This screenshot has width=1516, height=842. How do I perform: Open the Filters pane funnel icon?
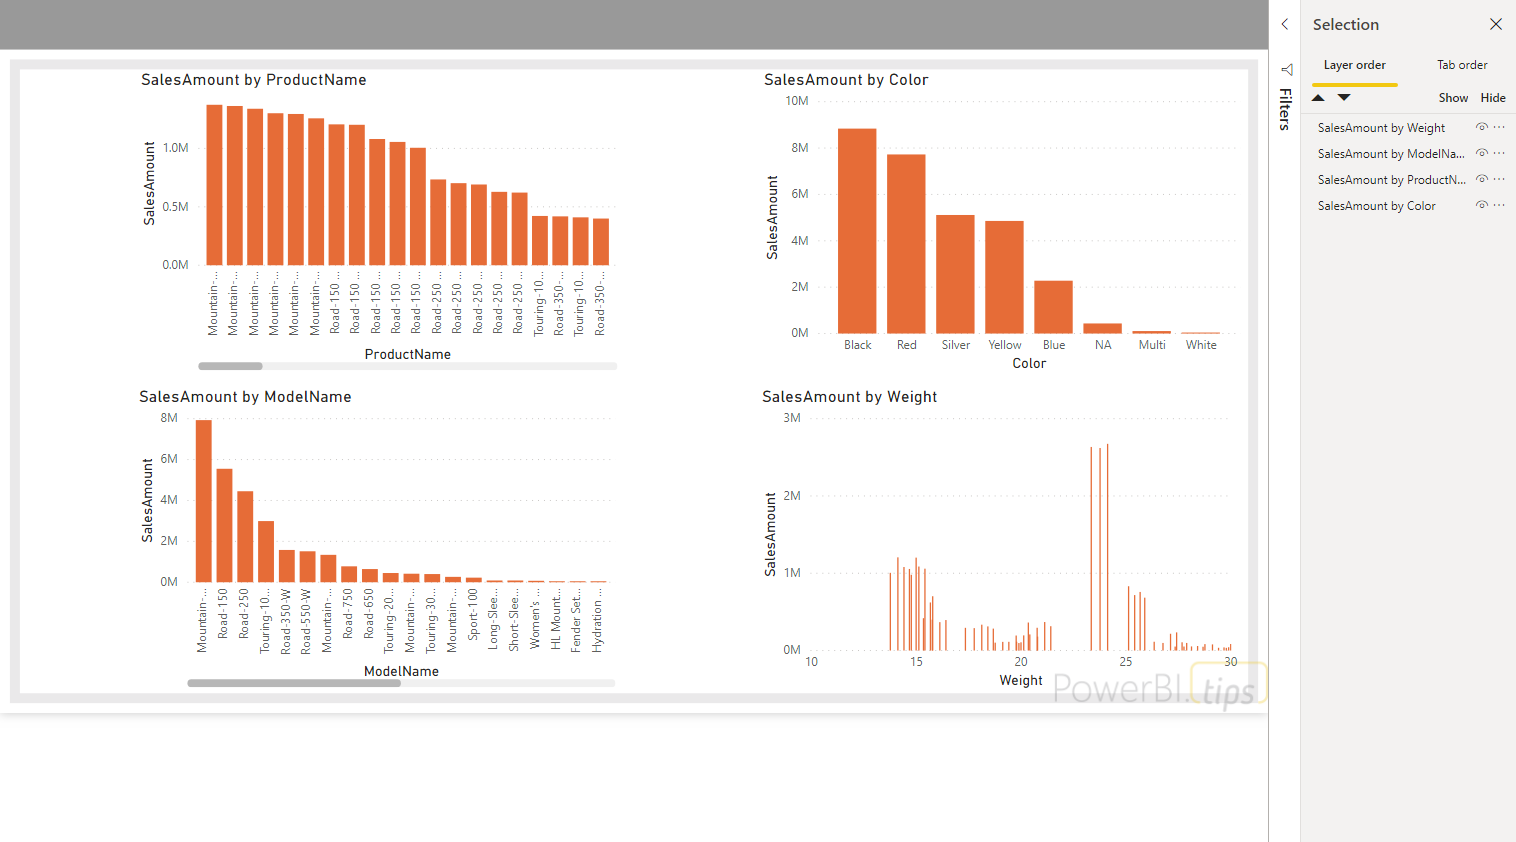tap(1286, 69)
